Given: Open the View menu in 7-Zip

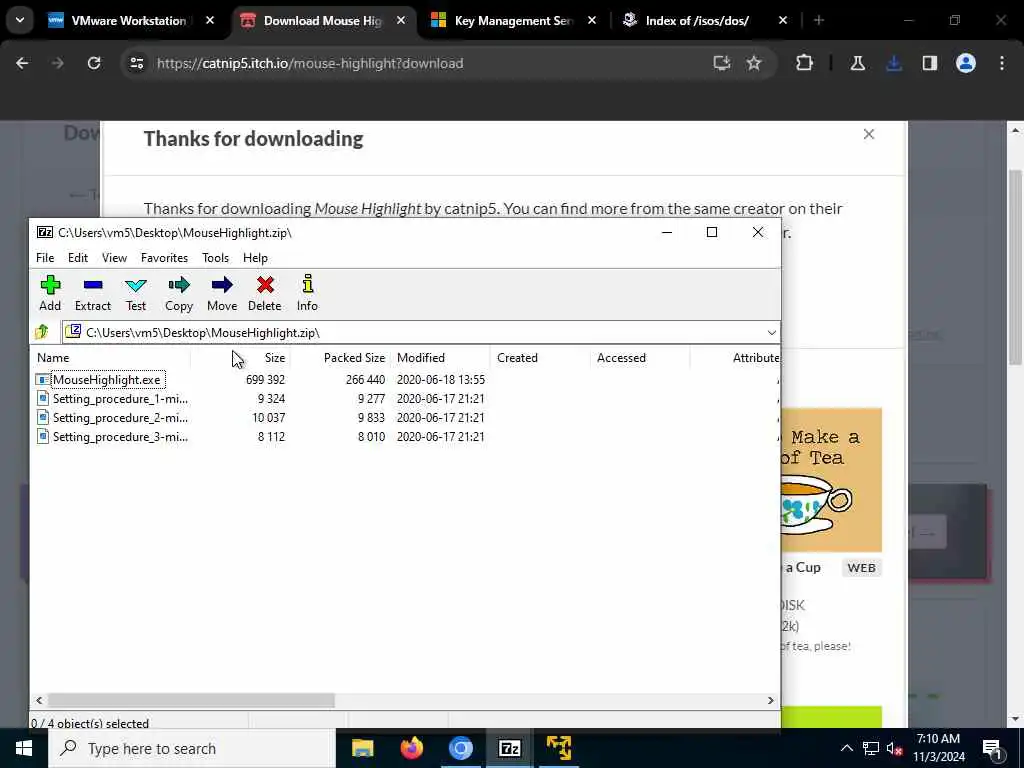Looking at the screenshot, I should (114, 258).
